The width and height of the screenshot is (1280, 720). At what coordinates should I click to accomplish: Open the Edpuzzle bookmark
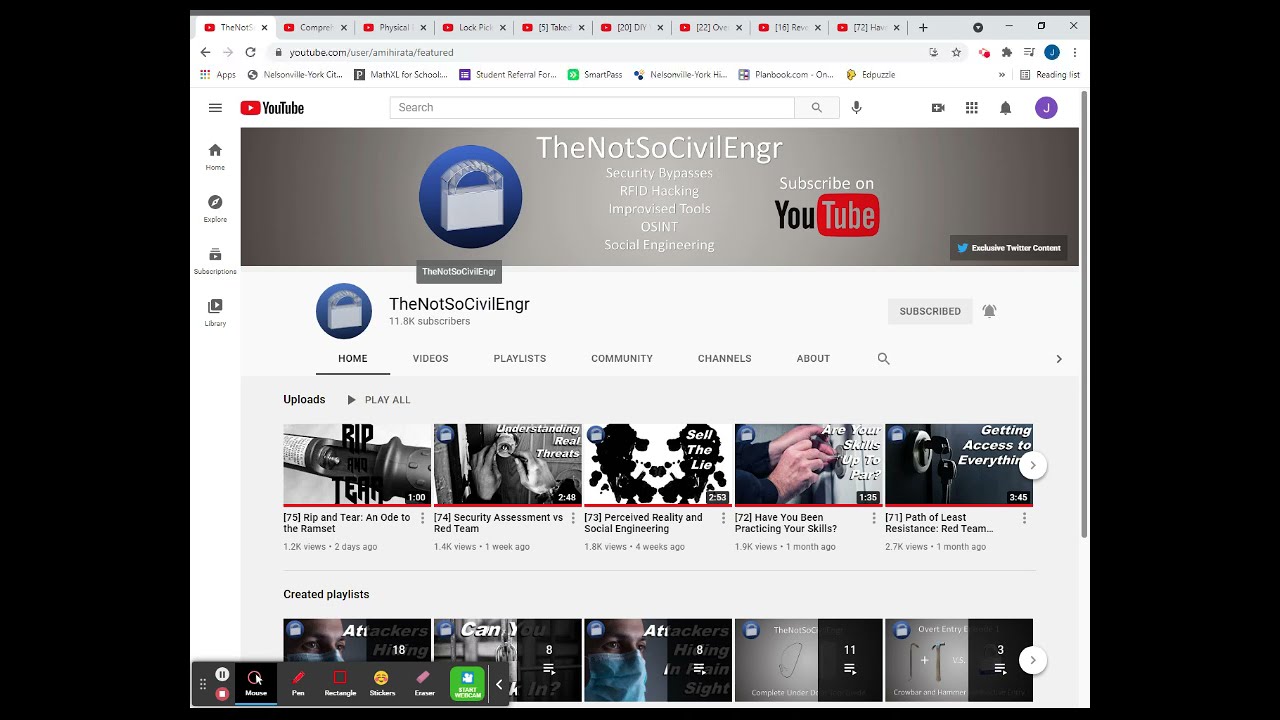click(x=870, y=74)
